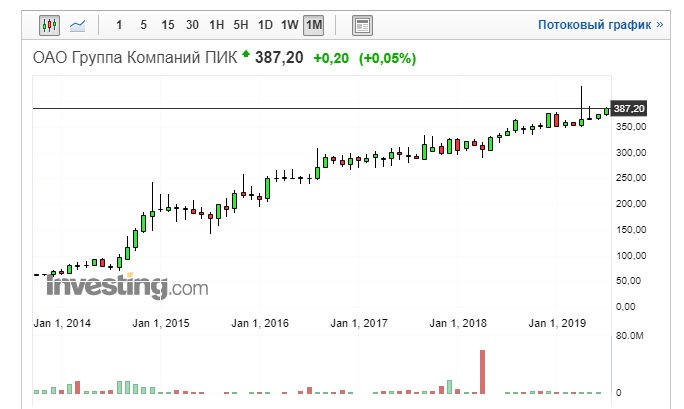Image resolution: width=684 pixels, height=409 pixels.
Task: Click the Jan 1, 2014 axis label
Action: click(x=62, y=323)
